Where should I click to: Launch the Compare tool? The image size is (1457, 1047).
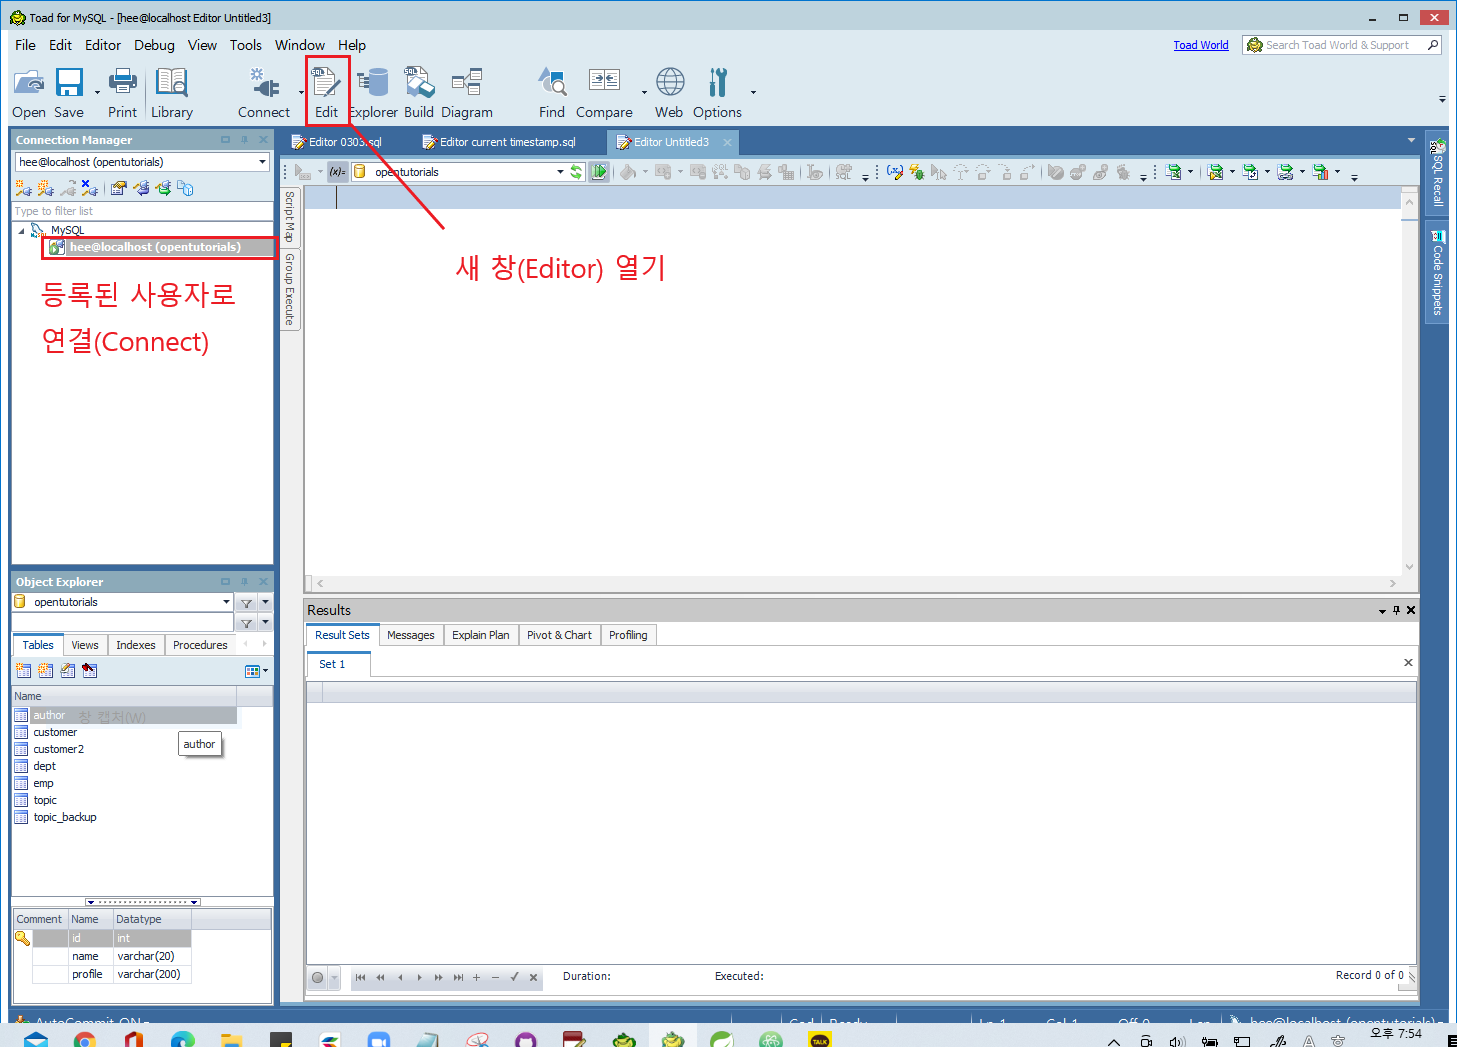coord(603,90)
